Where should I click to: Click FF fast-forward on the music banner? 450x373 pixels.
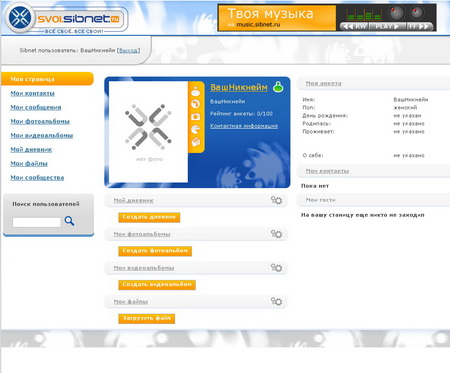click(x=419, y=26)
